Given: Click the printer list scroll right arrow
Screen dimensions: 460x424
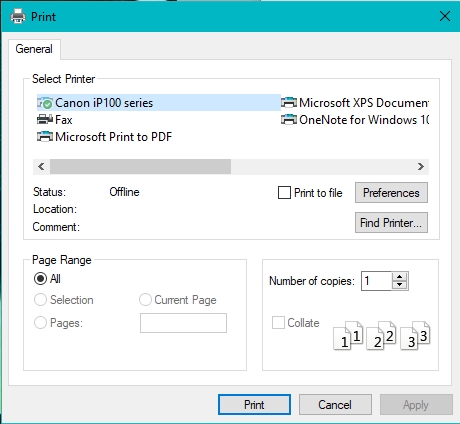Looking at the screenshot, I should [421, 166].
